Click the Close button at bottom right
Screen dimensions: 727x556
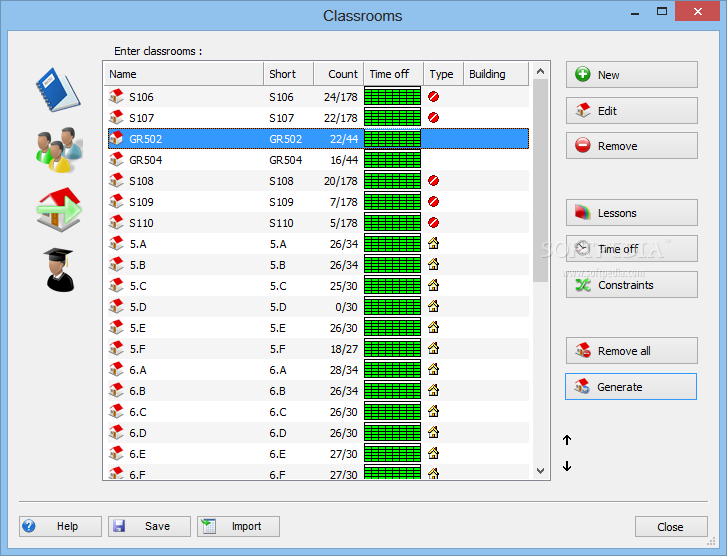[671, 527]
